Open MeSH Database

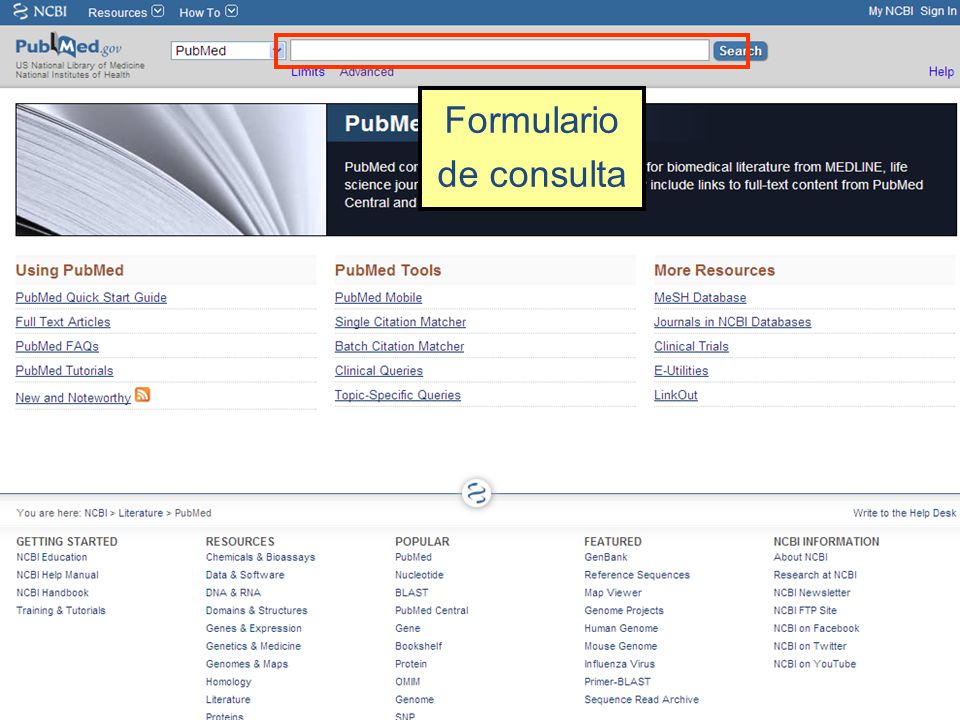tap(700, 298)
